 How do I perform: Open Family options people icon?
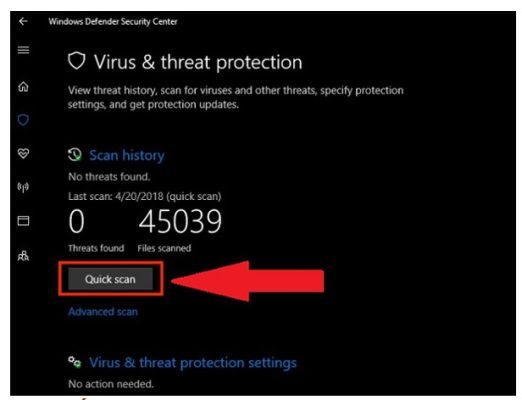pos(23,256)
